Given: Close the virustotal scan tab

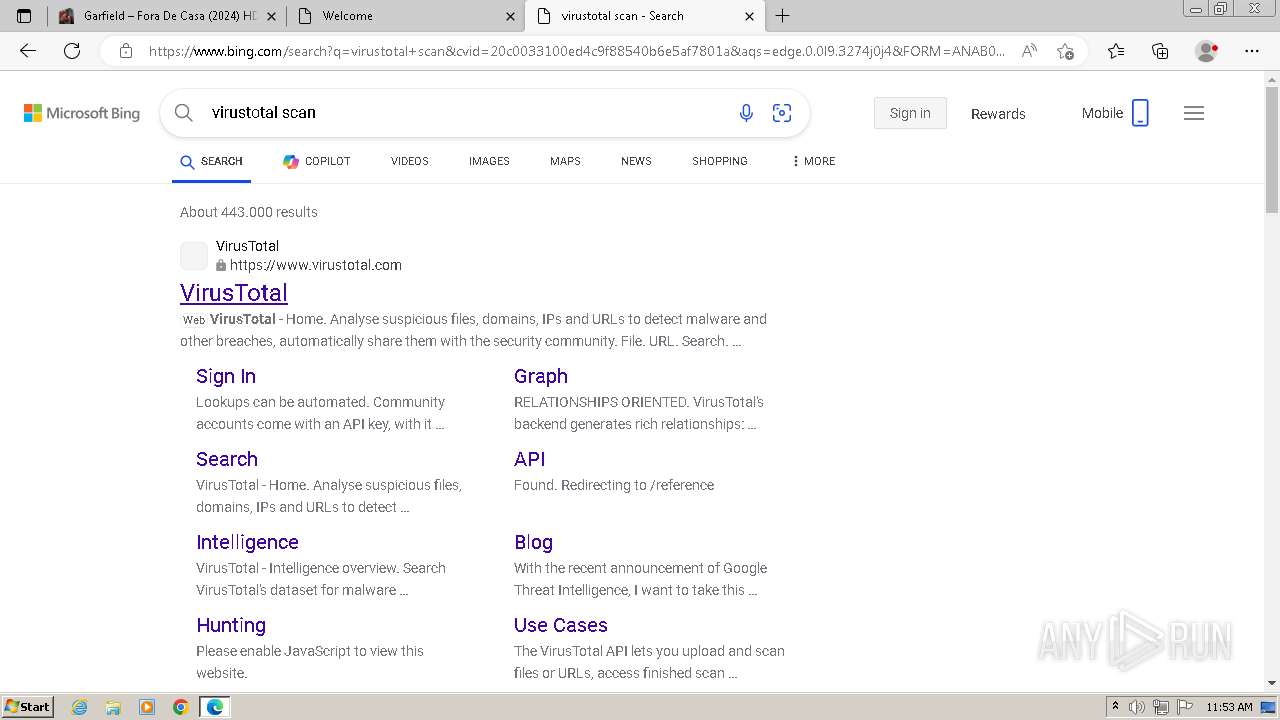Looking at the screenshot, I should pos(749,16).
